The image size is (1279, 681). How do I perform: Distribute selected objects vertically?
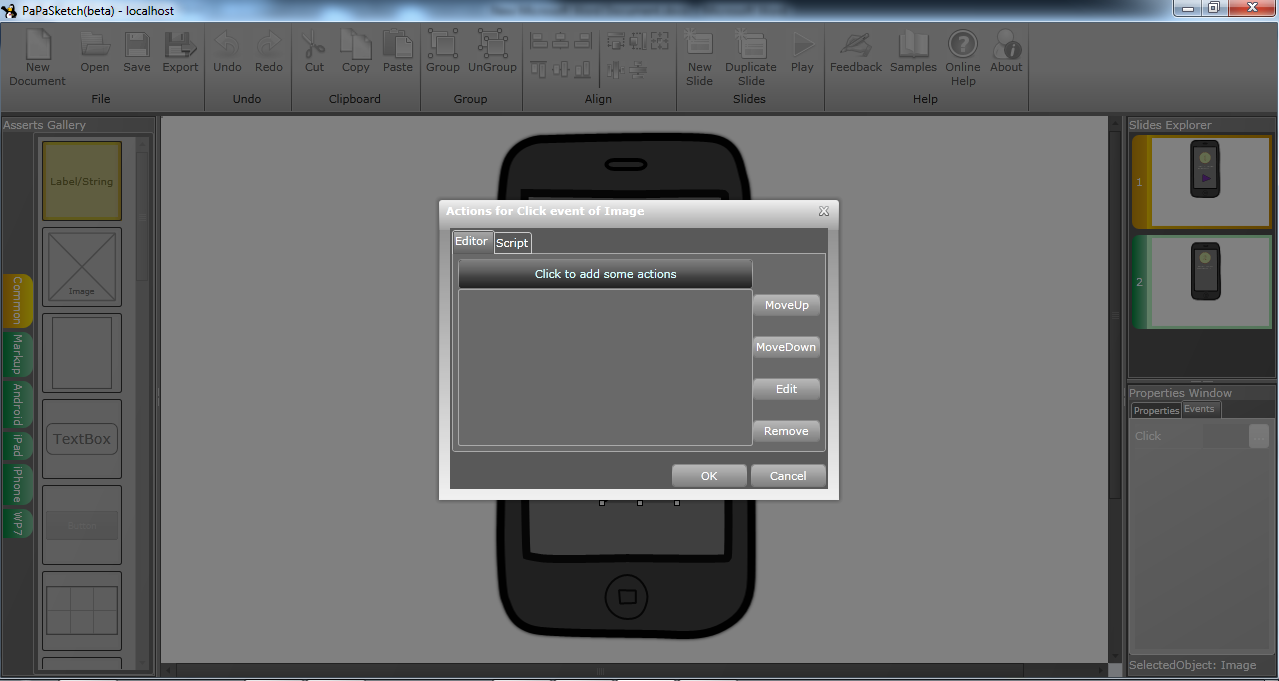coord(638,69)
